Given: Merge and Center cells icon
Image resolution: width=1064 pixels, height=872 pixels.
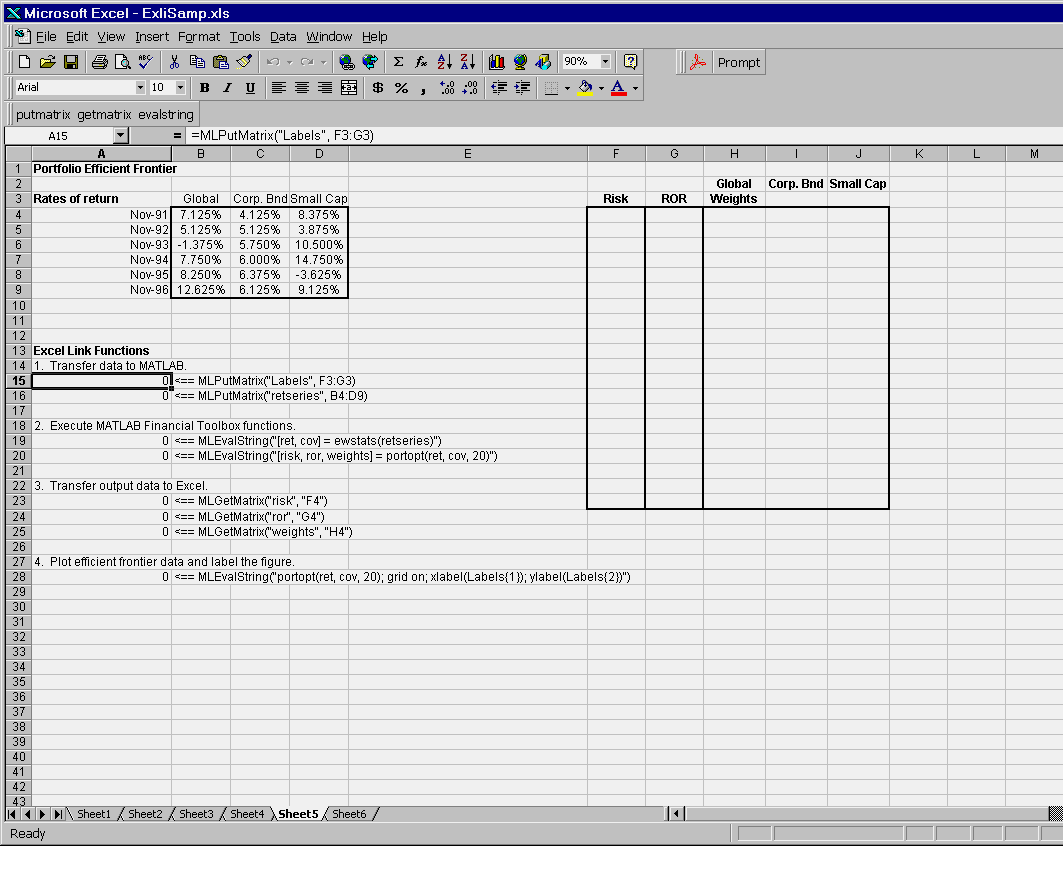Looking at the screenshot, I should pos(349,88).
